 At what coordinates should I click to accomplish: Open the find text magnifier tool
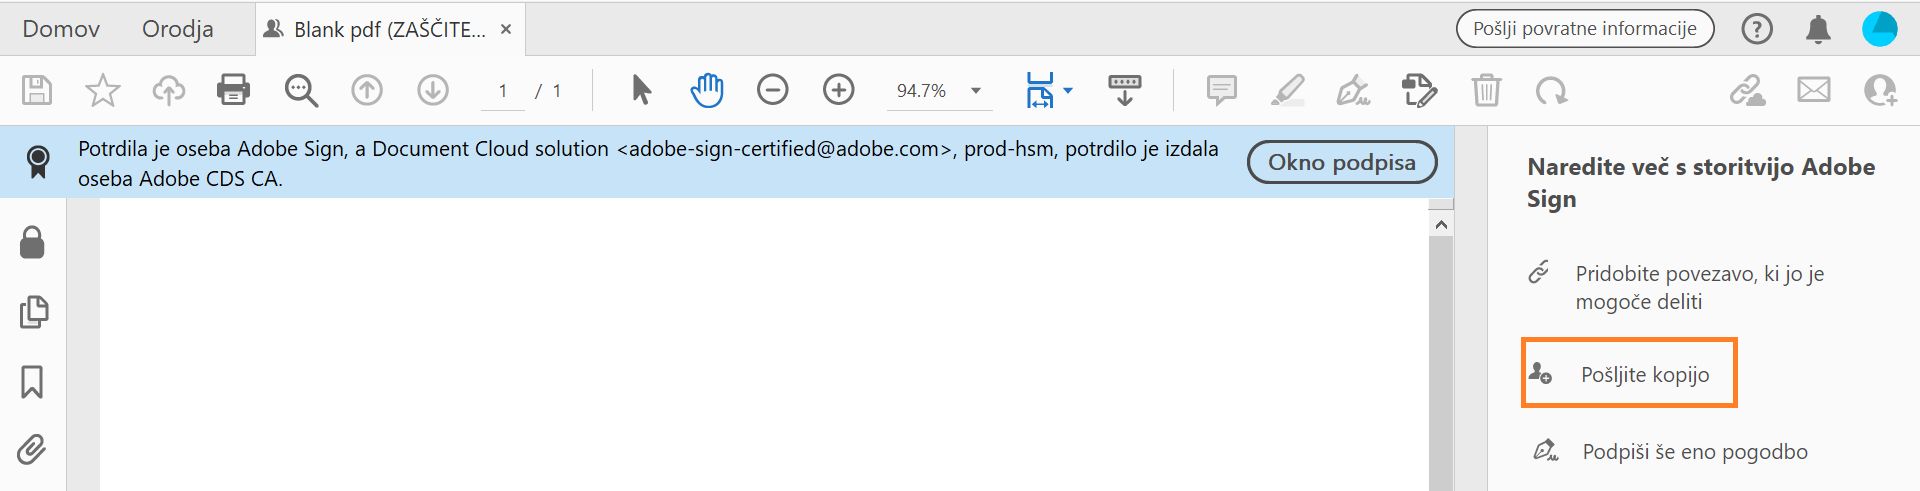tap(300, 91)
